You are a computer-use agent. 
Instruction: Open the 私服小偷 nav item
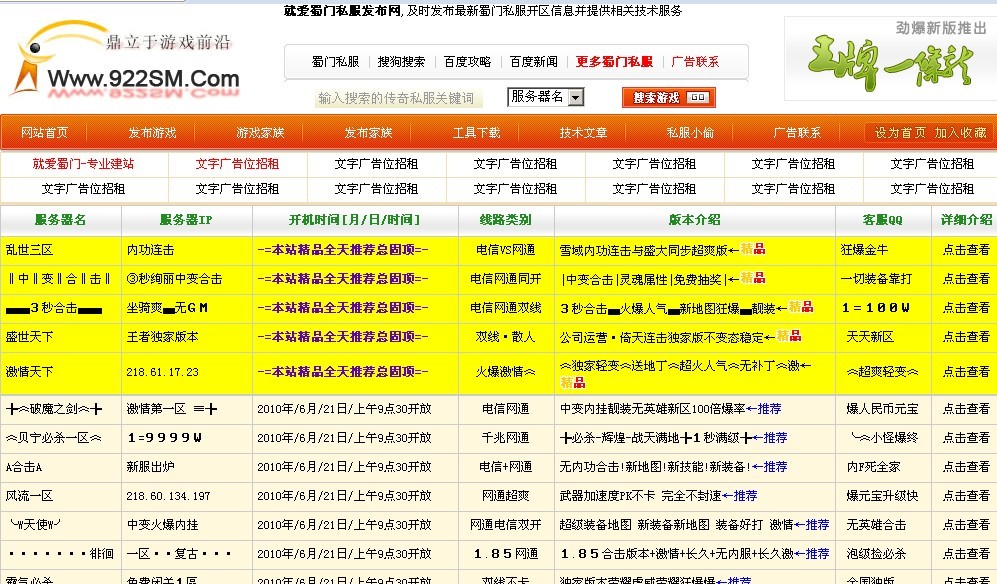coord(690,132)
